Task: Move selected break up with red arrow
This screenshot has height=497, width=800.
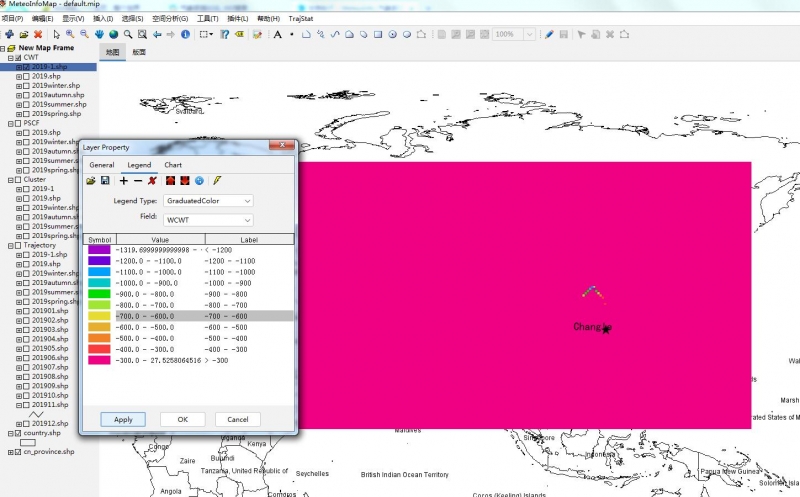Action: (171, 180)
